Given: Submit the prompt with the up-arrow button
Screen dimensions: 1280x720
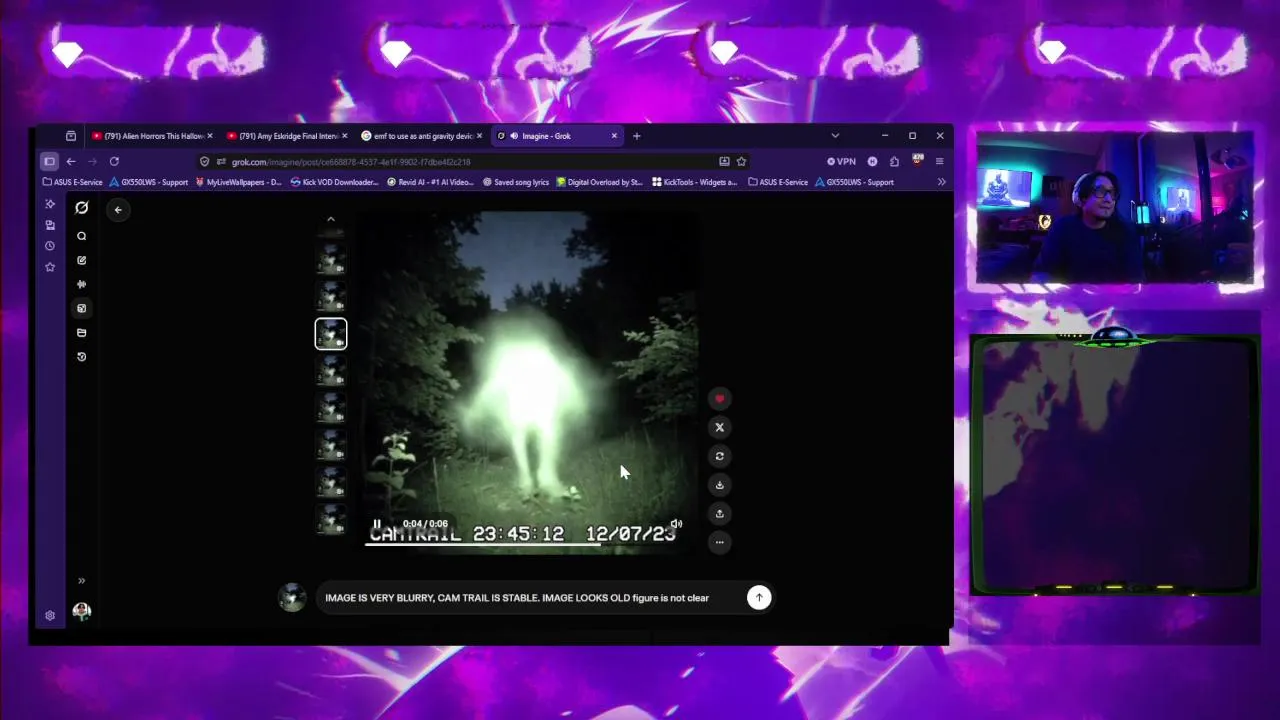Looking at the screenshot, I should click(x=759, y=597).
